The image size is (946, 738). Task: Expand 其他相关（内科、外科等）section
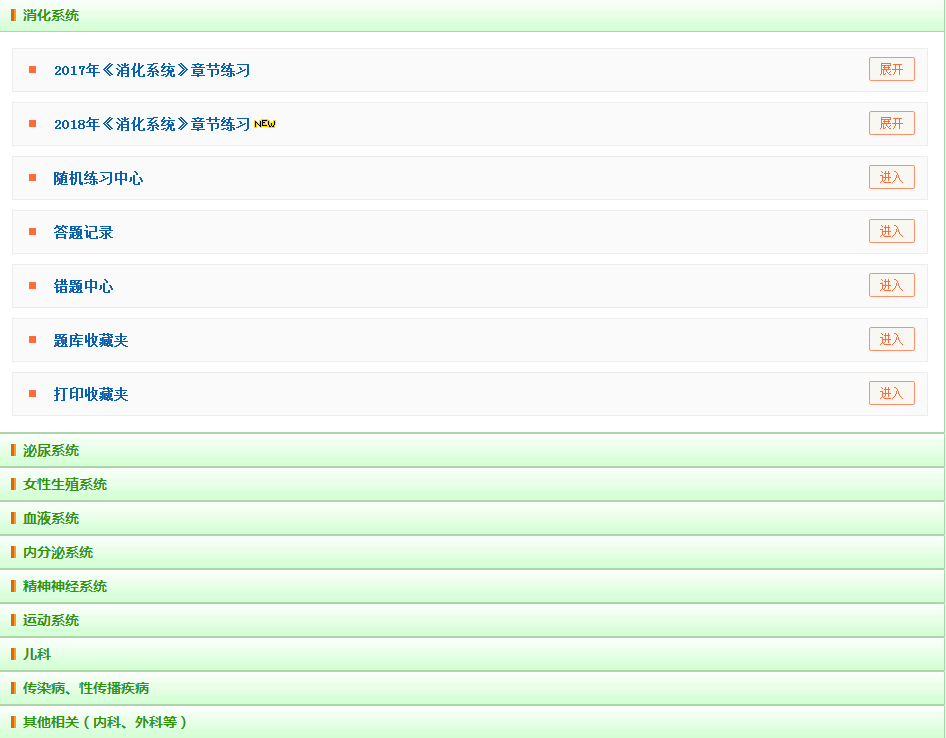tap(105, 722)
